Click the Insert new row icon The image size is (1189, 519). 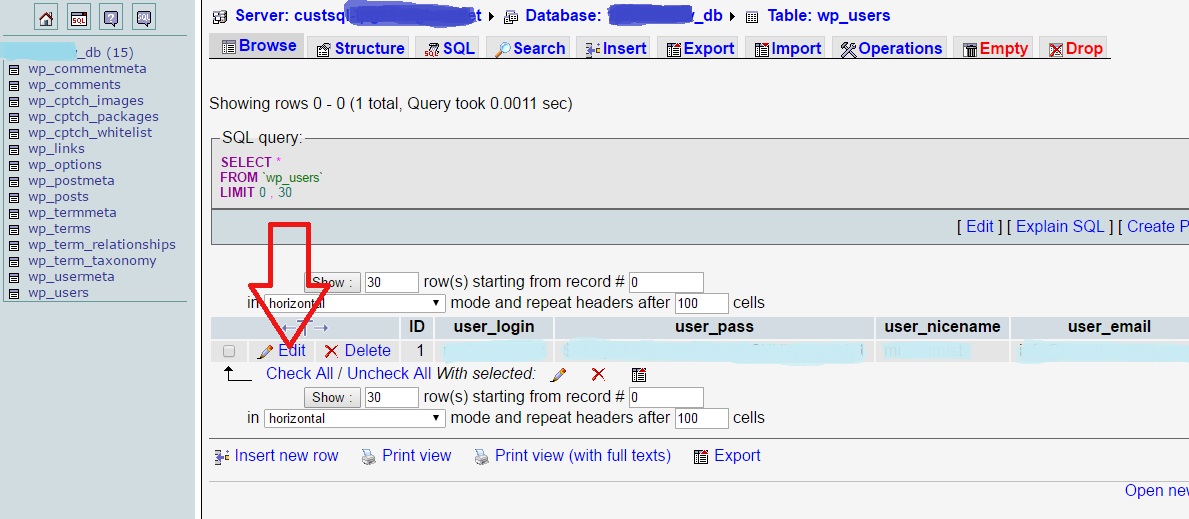pyautogui.click(x=222, y=456)
